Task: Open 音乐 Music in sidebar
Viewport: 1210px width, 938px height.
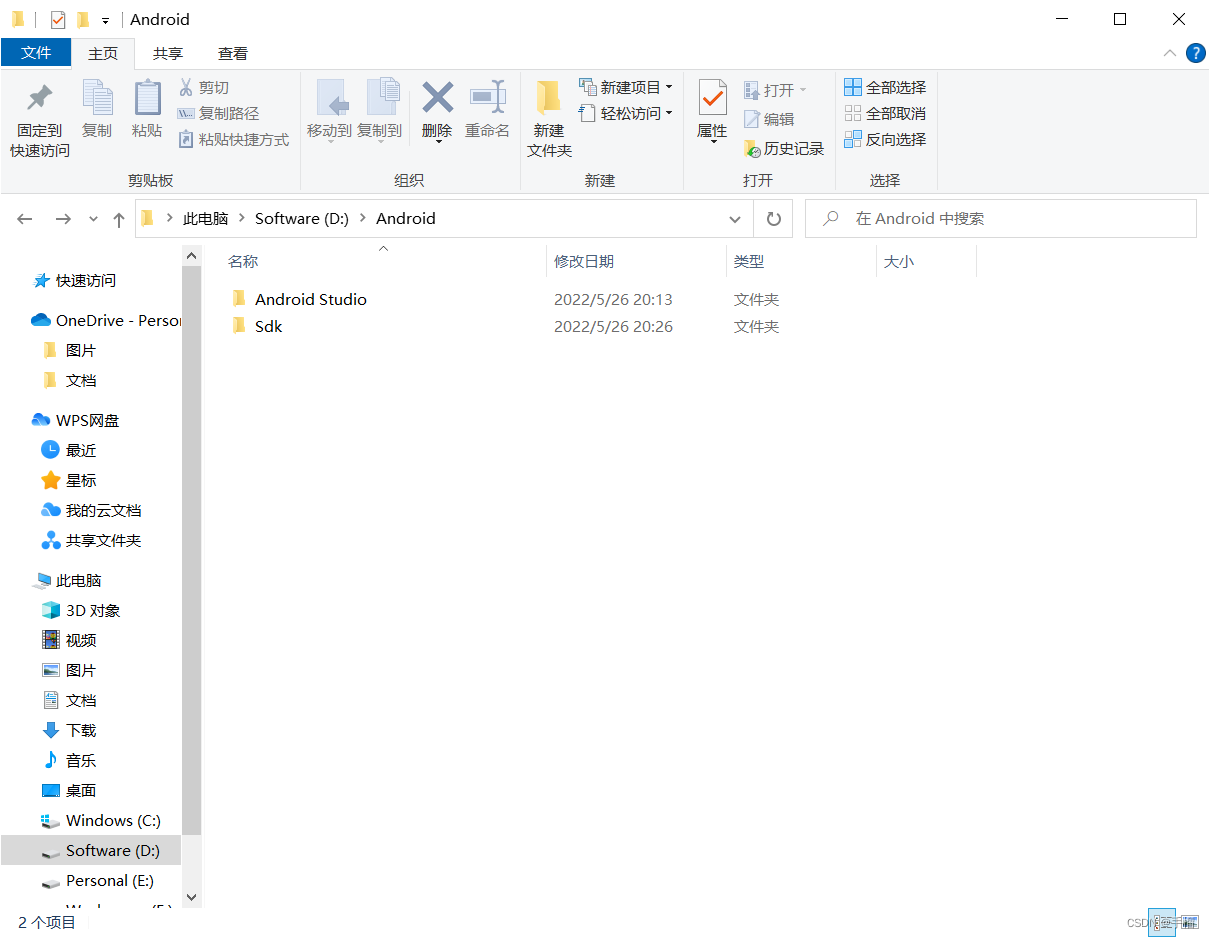Action: pos(81,761)
